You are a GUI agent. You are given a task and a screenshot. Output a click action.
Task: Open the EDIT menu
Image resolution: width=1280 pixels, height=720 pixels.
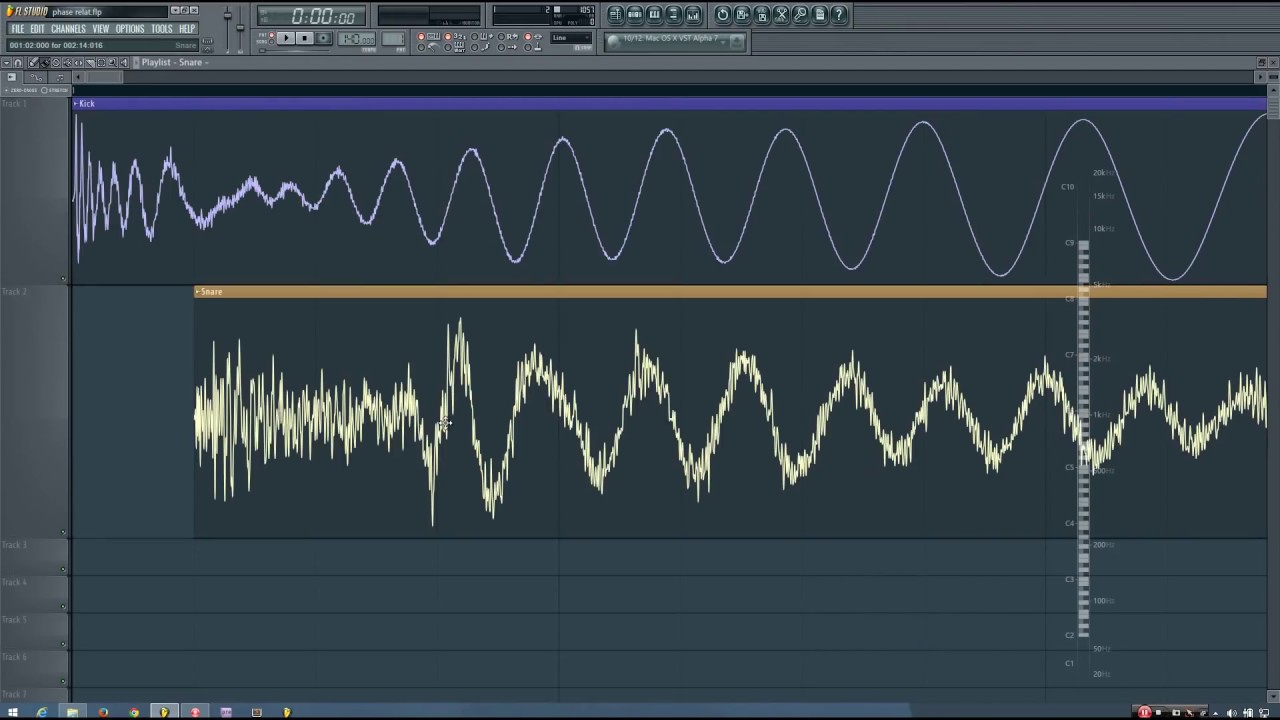coord(37,29)
